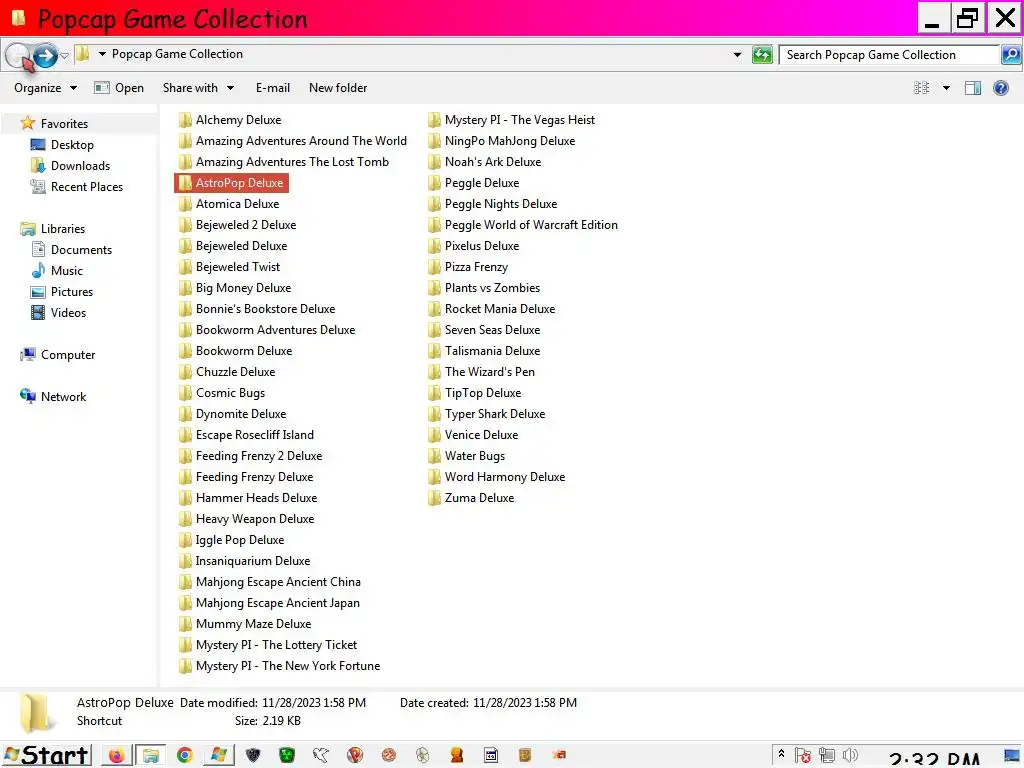
Task: Select Word Harmony Deluxe folder
Action: (x=496, y=477)
